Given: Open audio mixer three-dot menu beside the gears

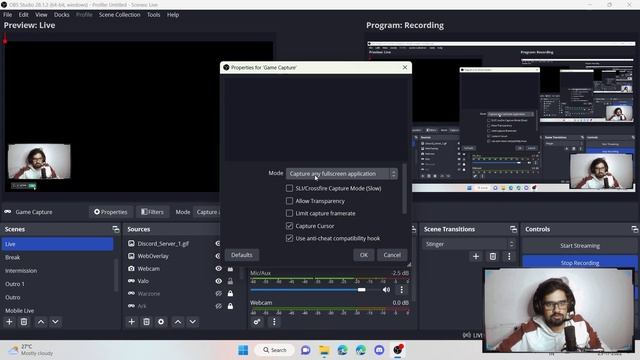Looking at the screenshot, I should pyautogui.click(x=274, y=322).
